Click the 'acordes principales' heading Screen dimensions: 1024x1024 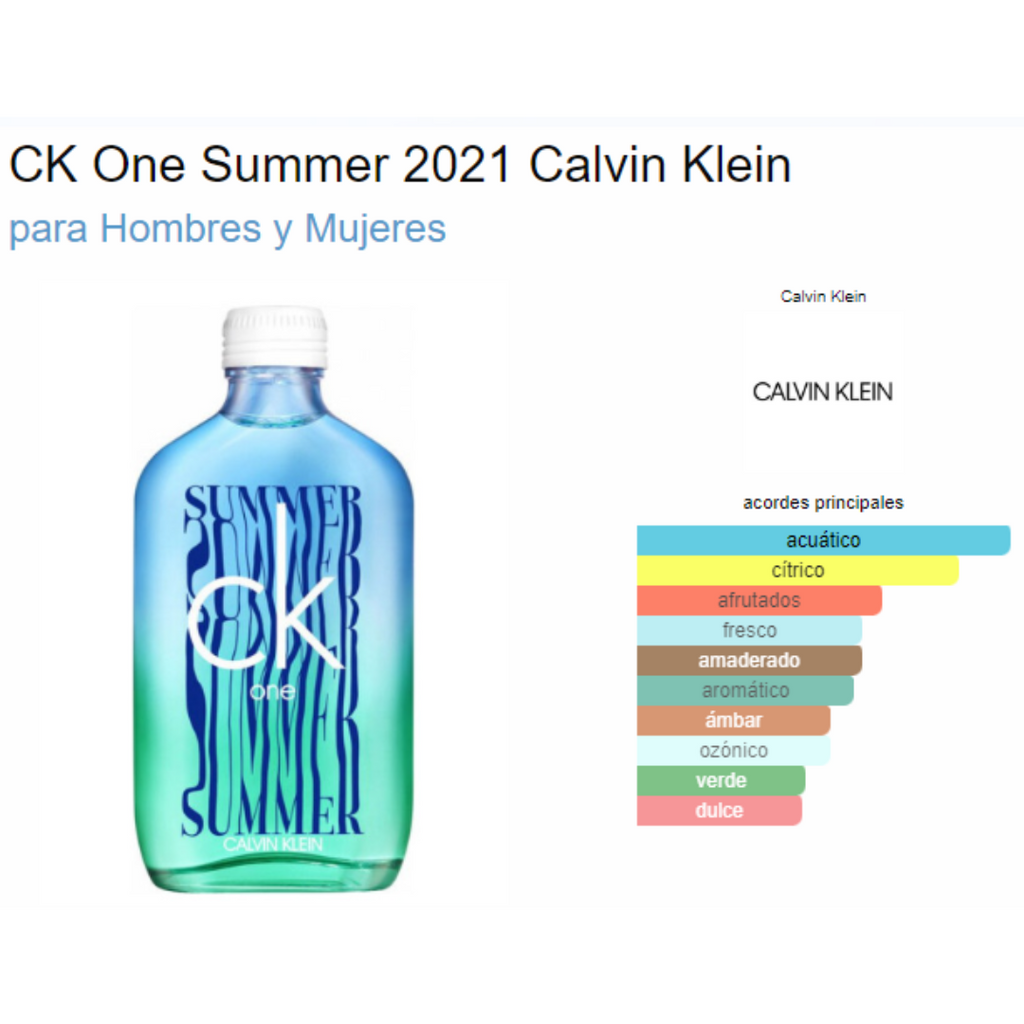(823, 502)
